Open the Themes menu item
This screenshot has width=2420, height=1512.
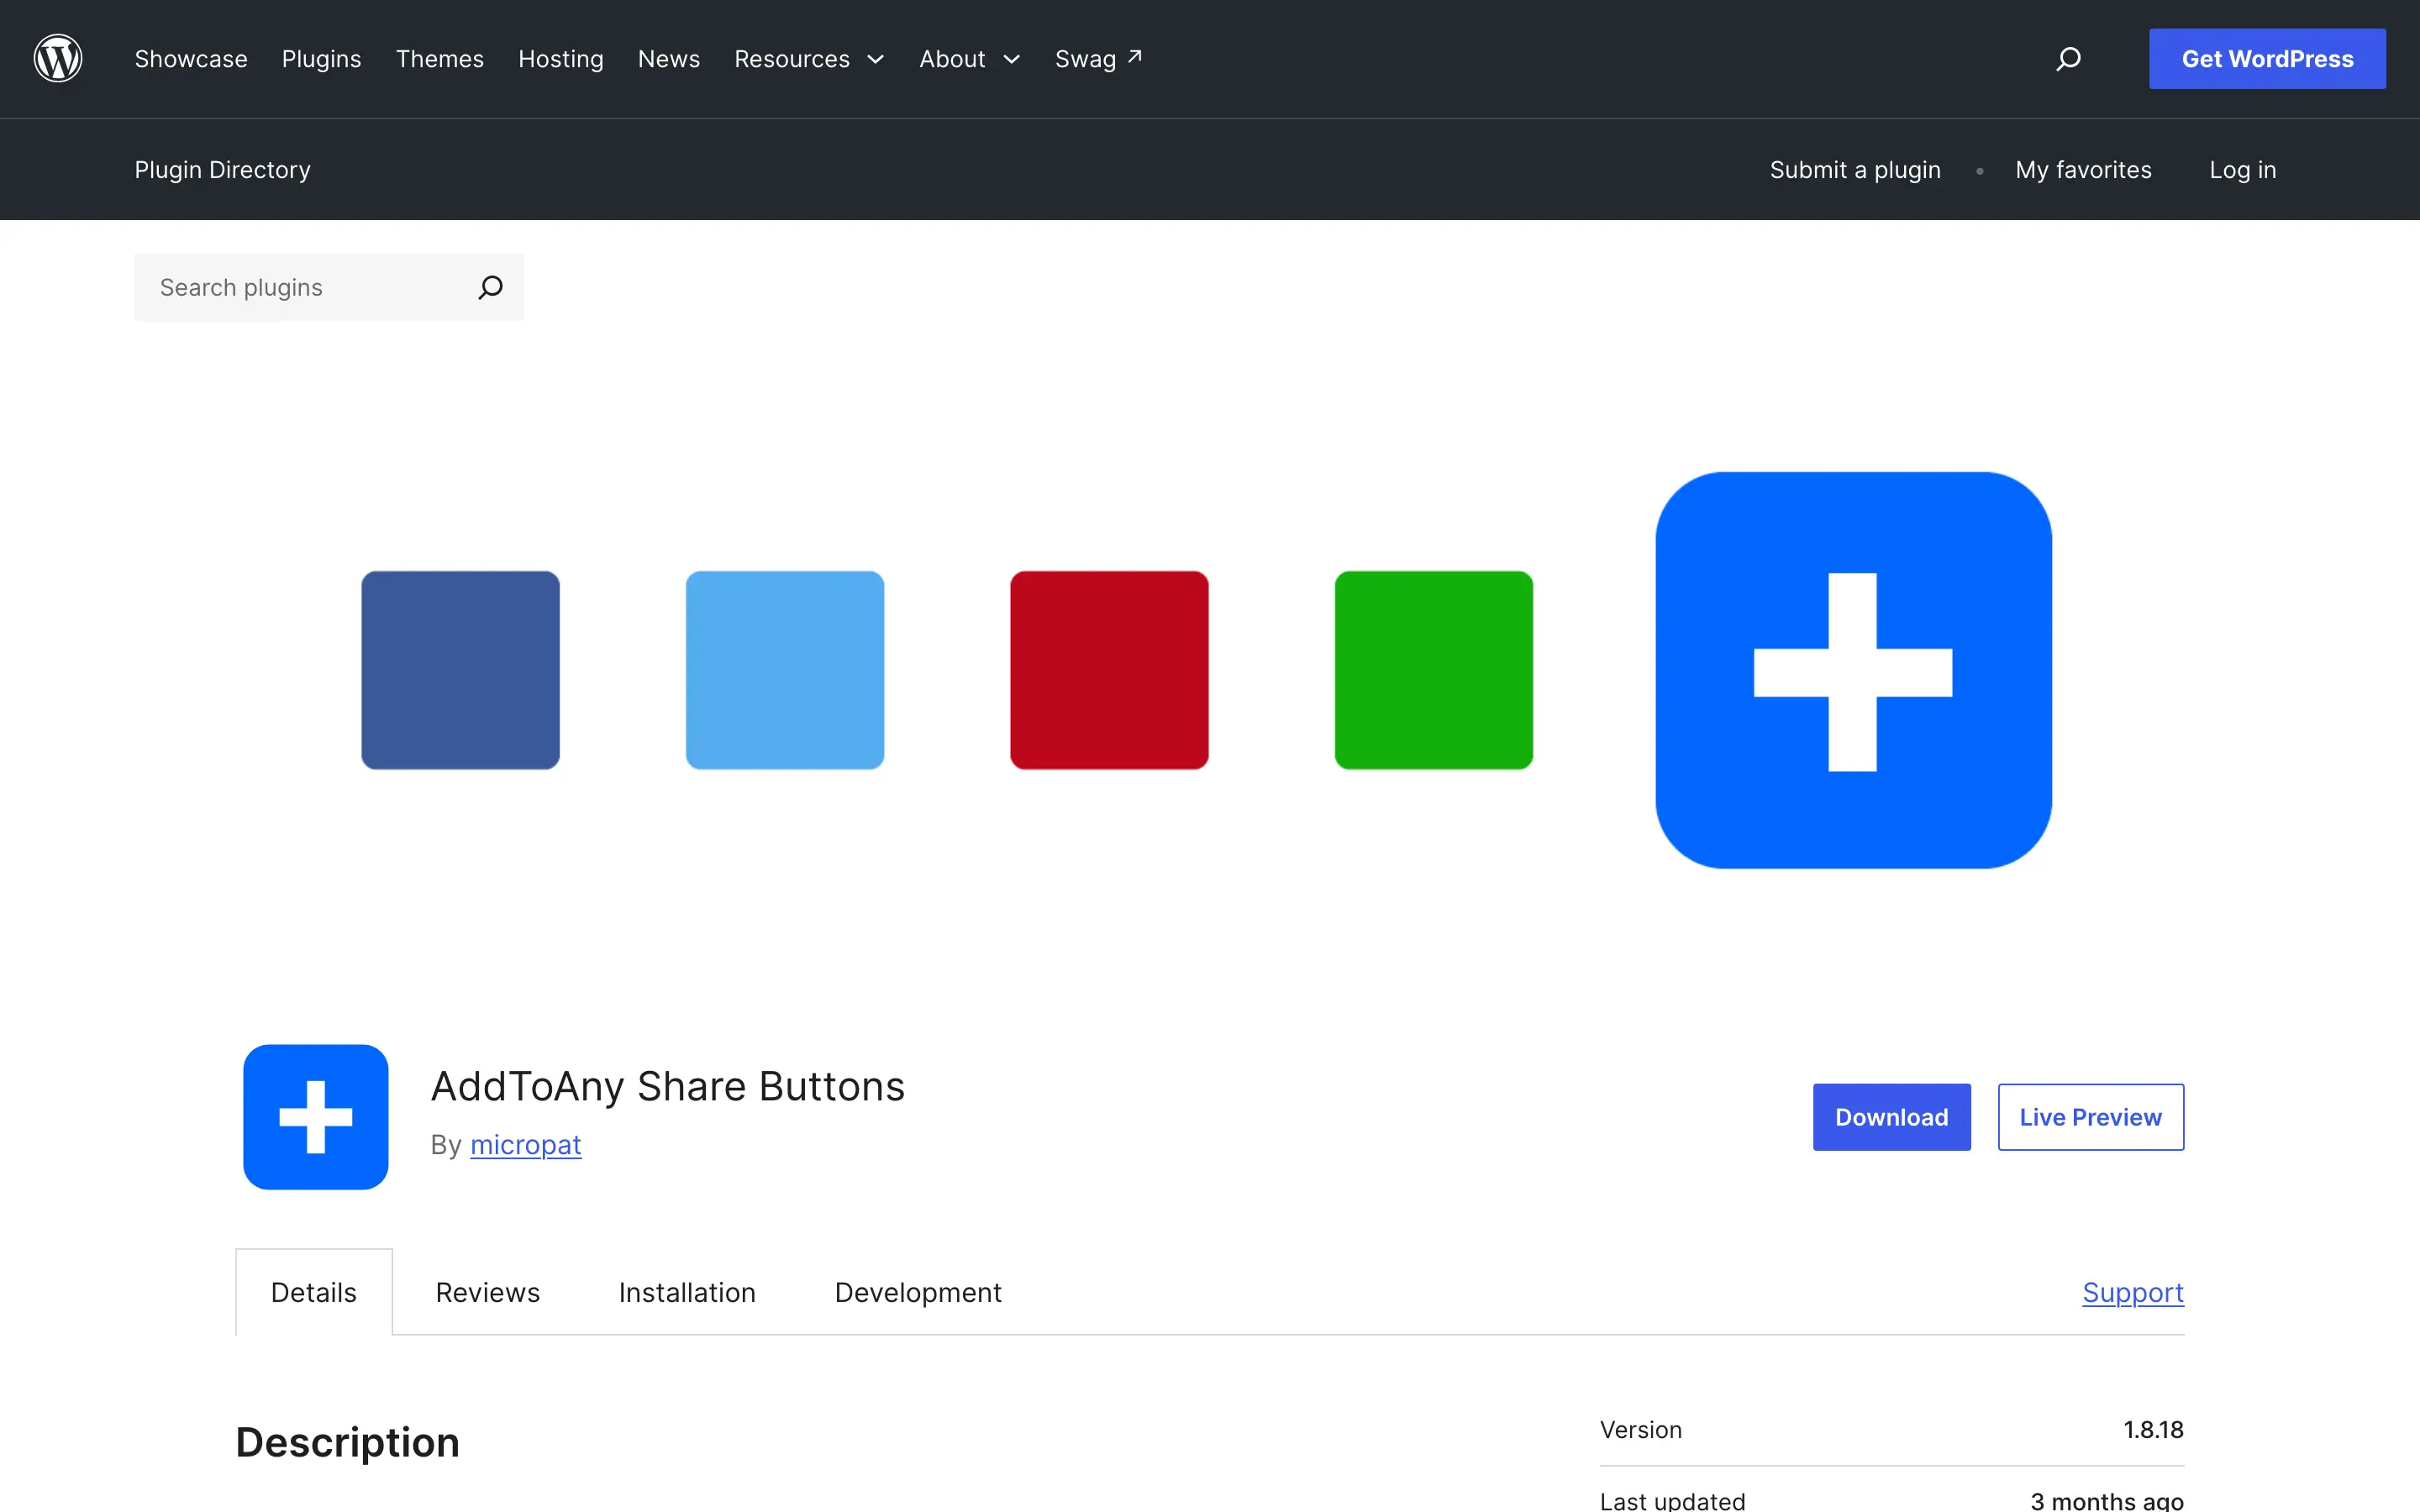440,59
